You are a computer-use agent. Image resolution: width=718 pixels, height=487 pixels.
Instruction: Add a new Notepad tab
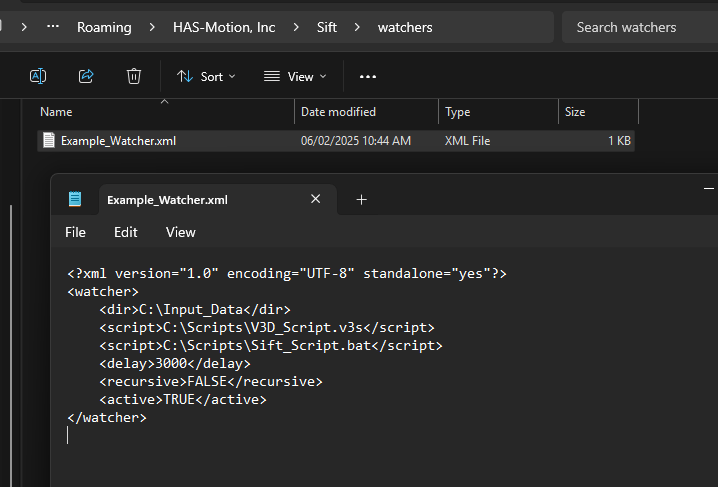[x=361, y=200]
